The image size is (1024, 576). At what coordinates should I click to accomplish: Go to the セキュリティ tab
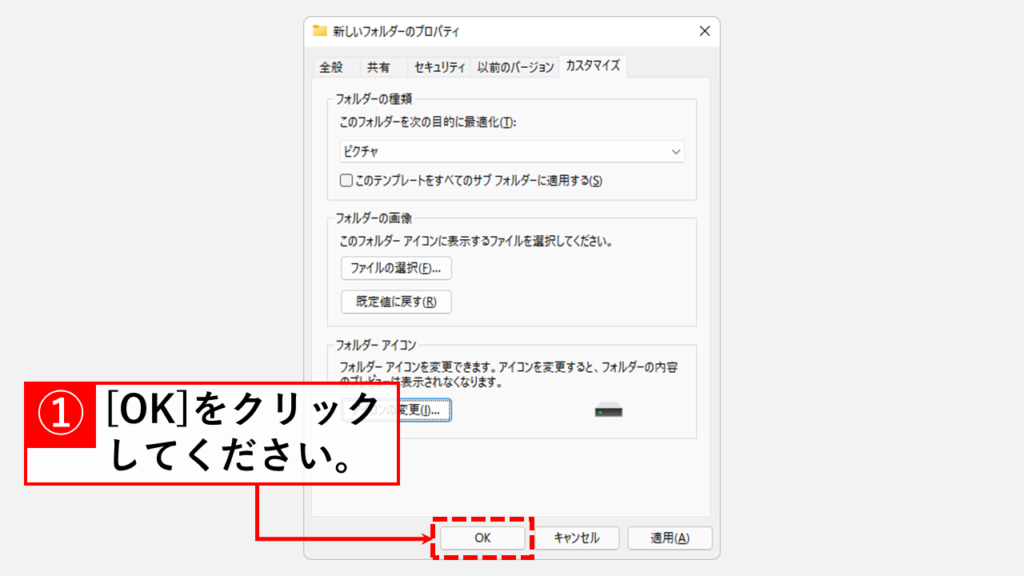(x=440, y=68)
